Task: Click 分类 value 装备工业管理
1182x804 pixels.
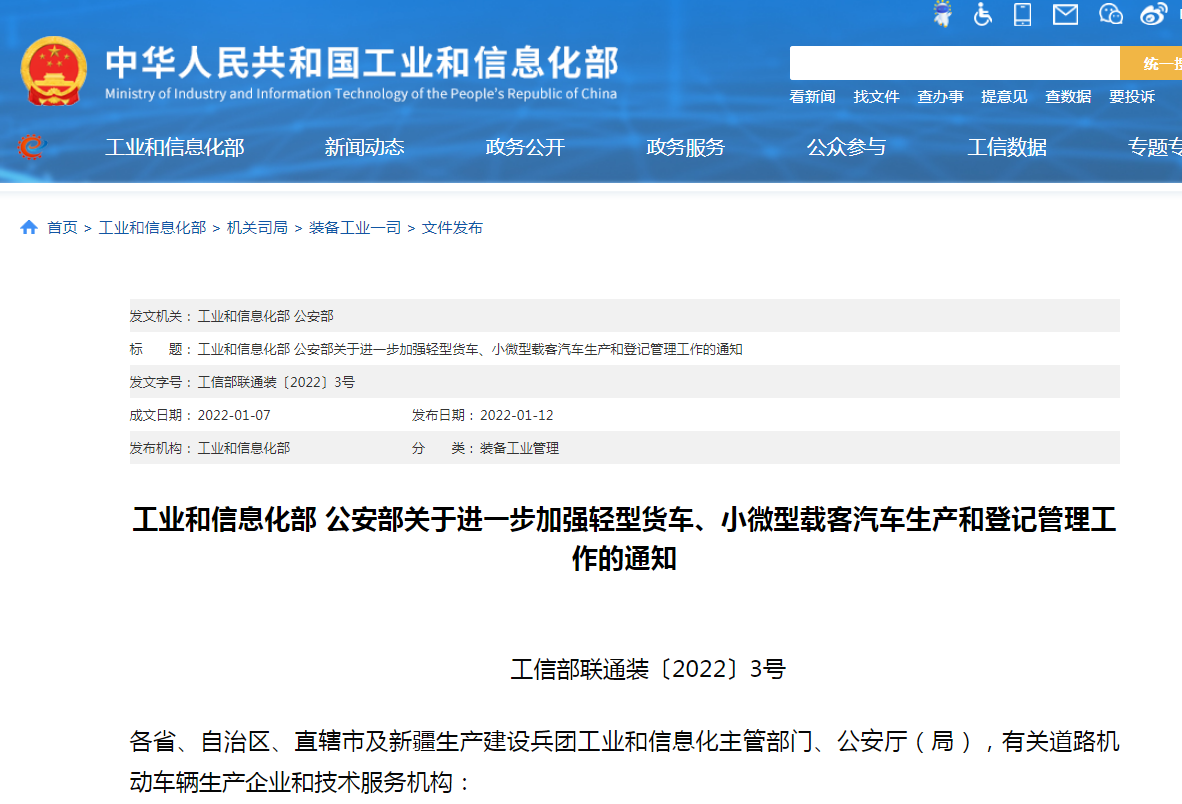Action: coord(519,448)
